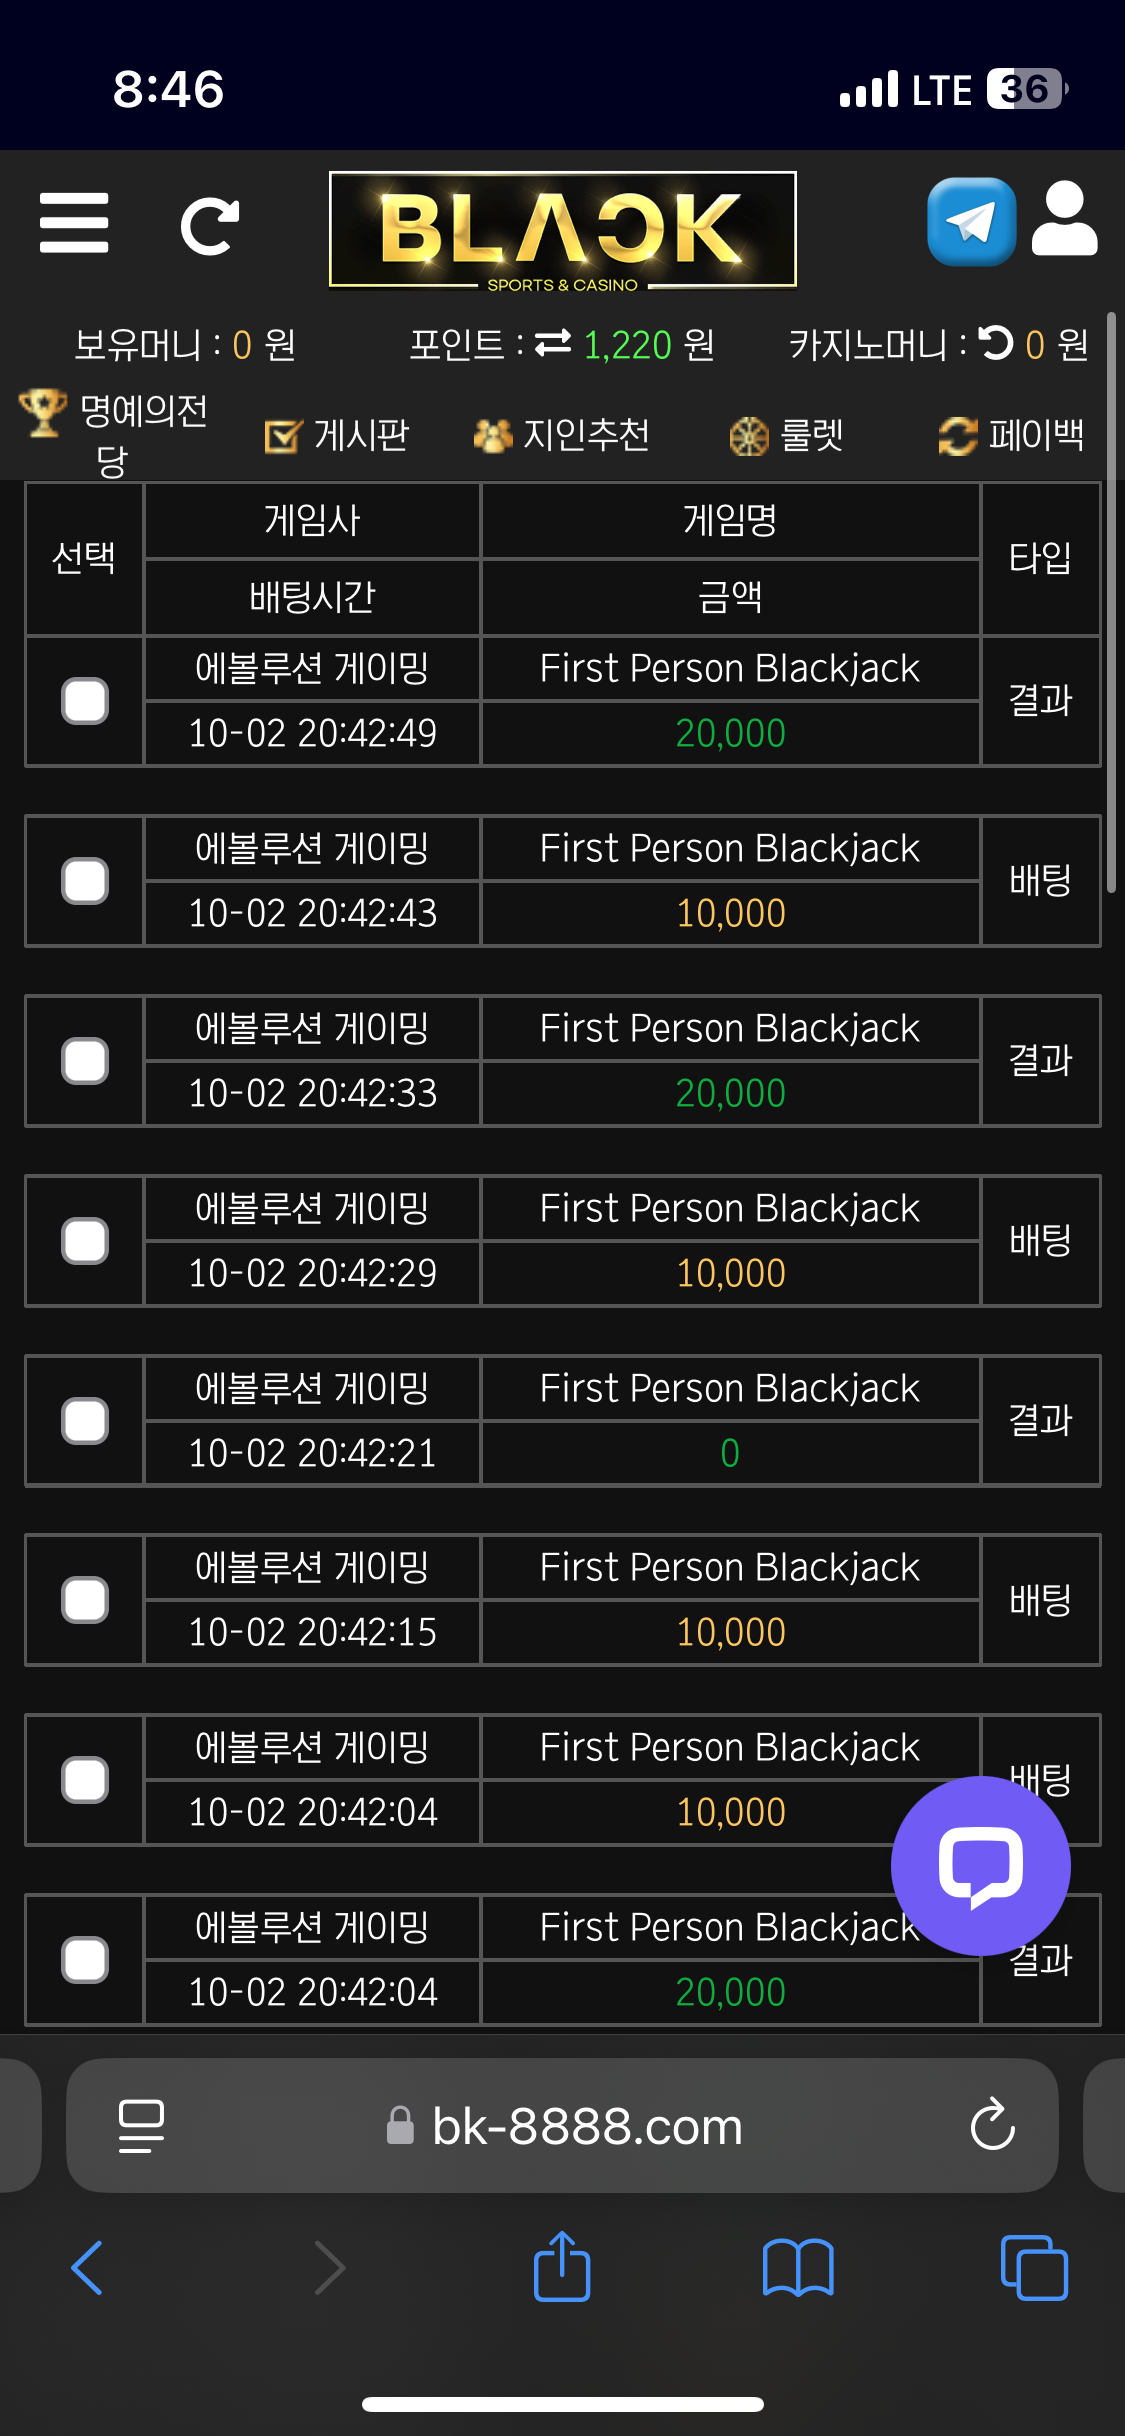
Task: Open the 룰렛 menu
Action: pyautogui.click(x=787, y=435)
